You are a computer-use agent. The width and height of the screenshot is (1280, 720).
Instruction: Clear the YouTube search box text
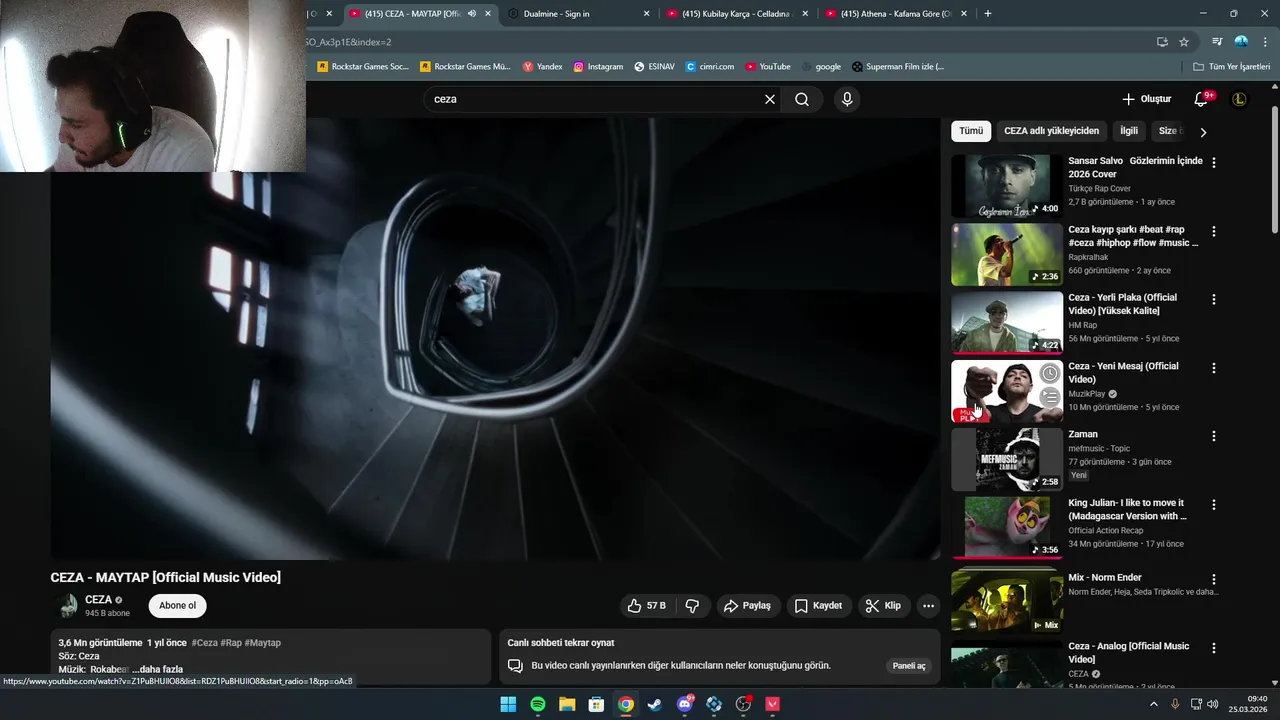pos(770,99)
